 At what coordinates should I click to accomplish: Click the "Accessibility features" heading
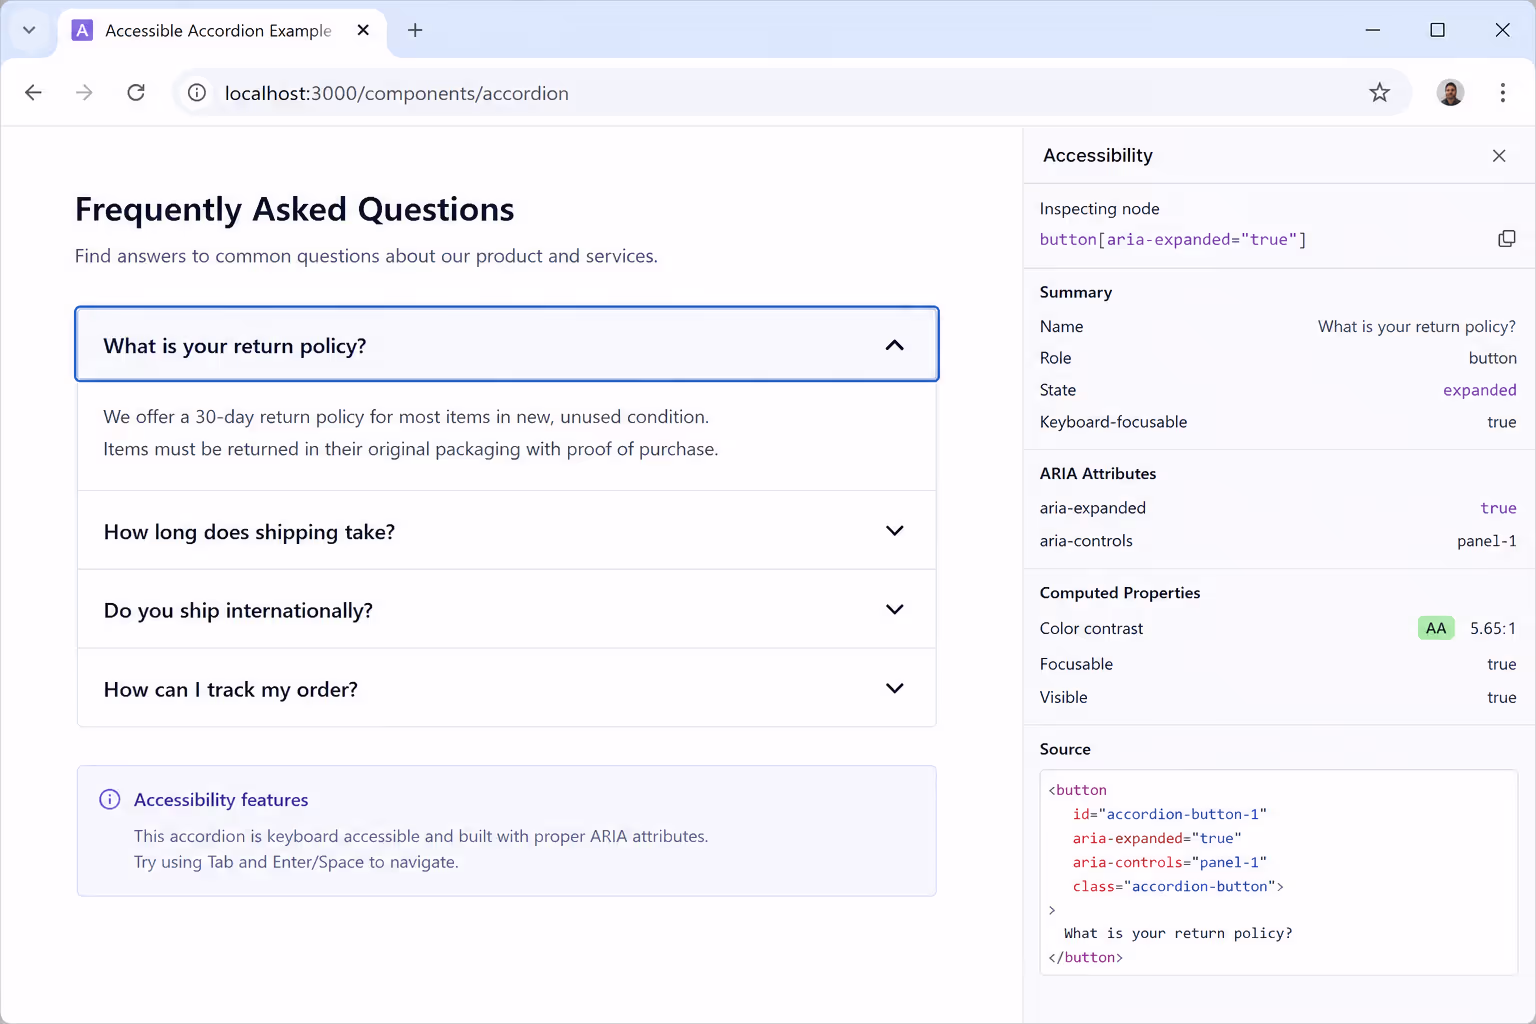(221, 799)
